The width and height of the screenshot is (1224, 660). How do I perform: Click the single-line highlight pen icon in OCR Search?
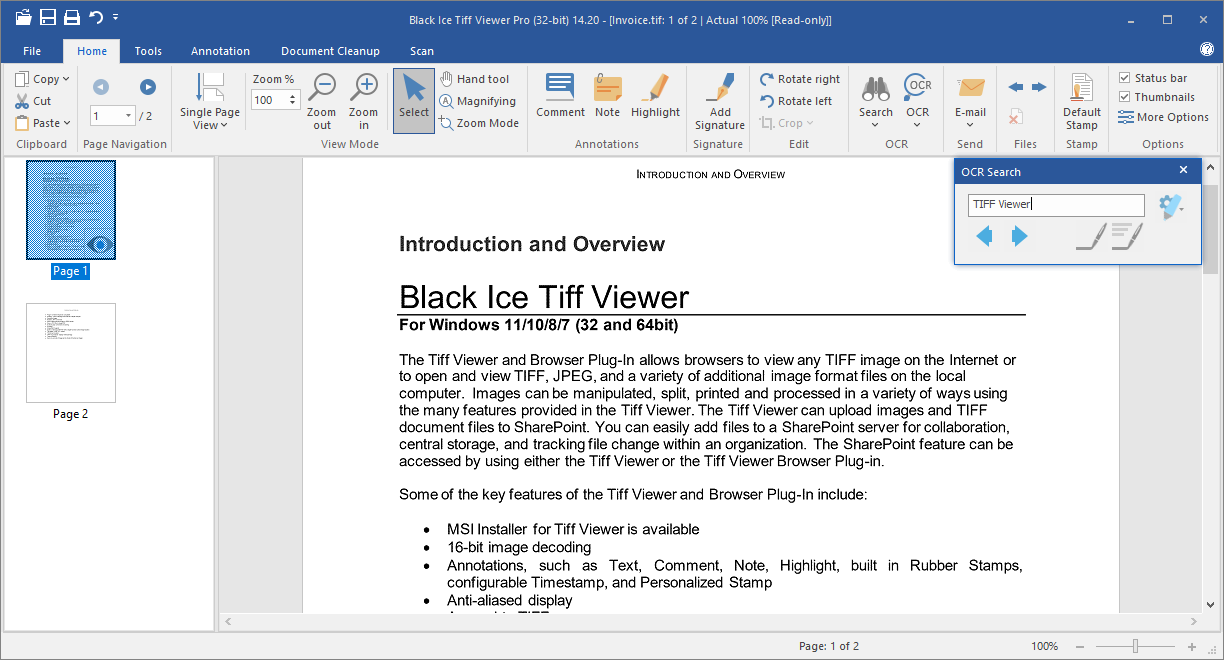point(1091,237)
